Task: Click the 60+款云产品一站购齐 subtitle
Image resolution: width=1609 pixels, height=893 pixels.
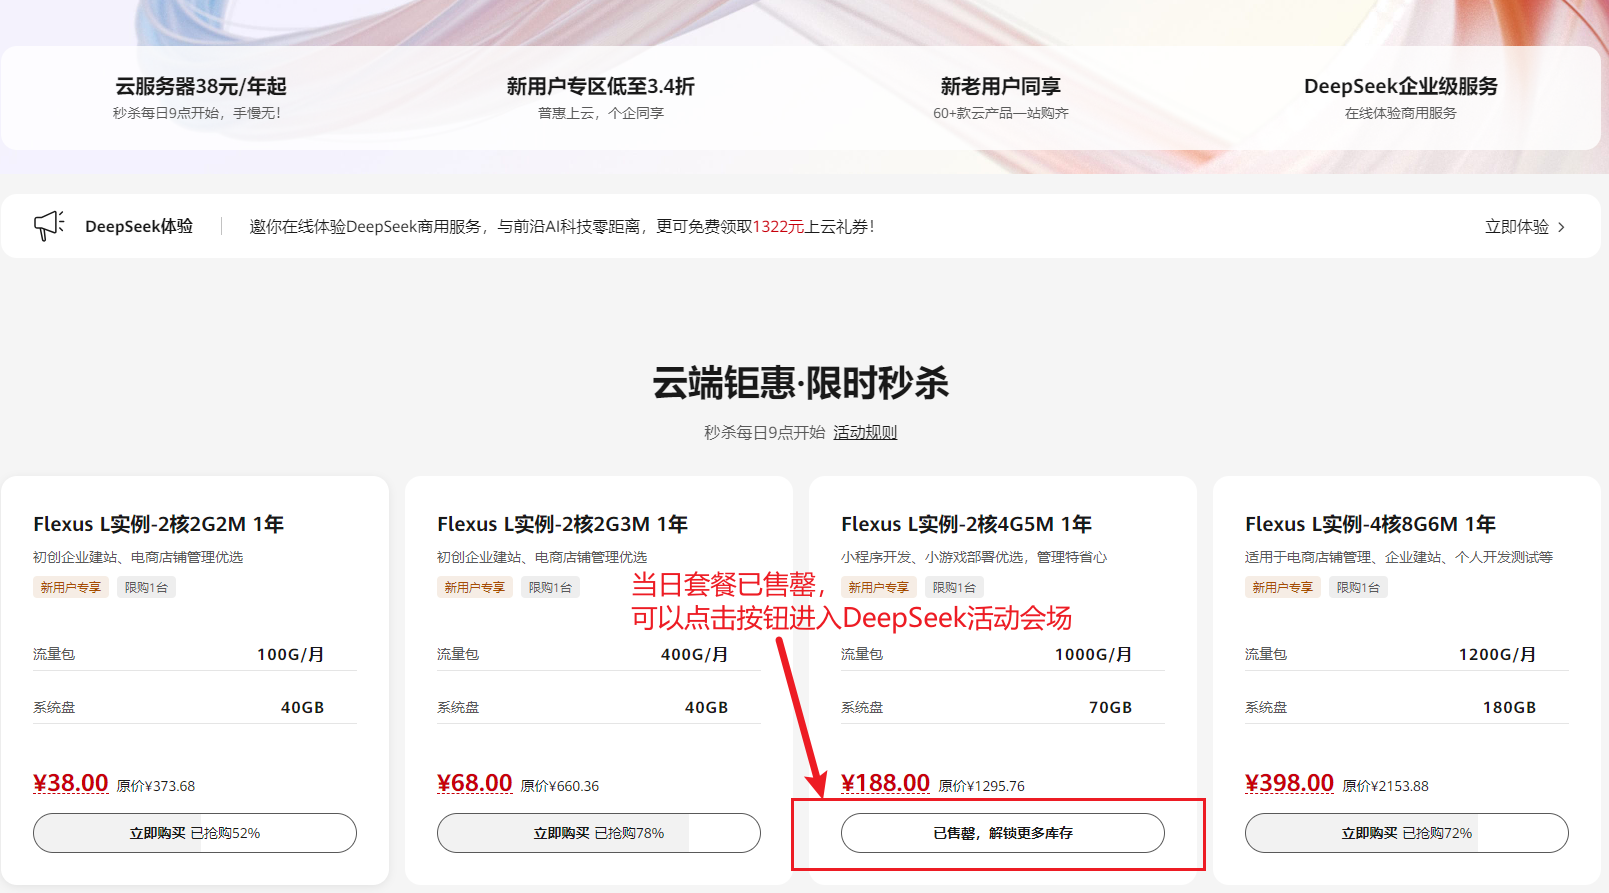Action: (x=1001, y=113)
